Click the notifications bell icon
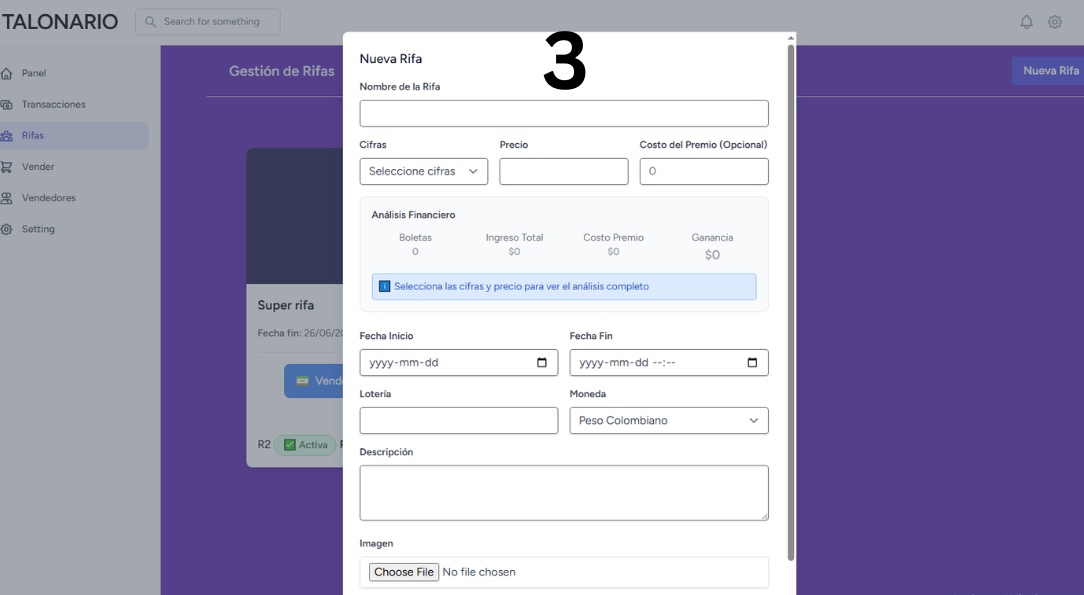 tap(1026, 22)
